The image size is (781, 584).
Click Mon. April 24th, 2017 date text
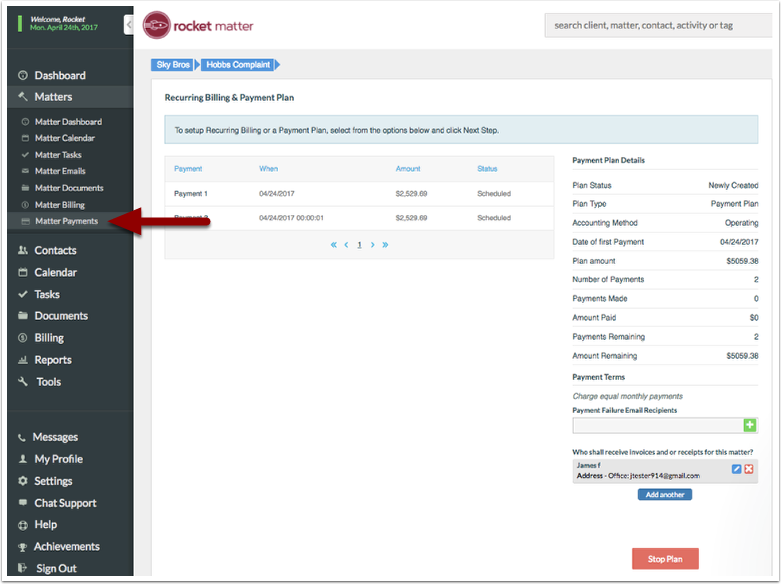64,27
